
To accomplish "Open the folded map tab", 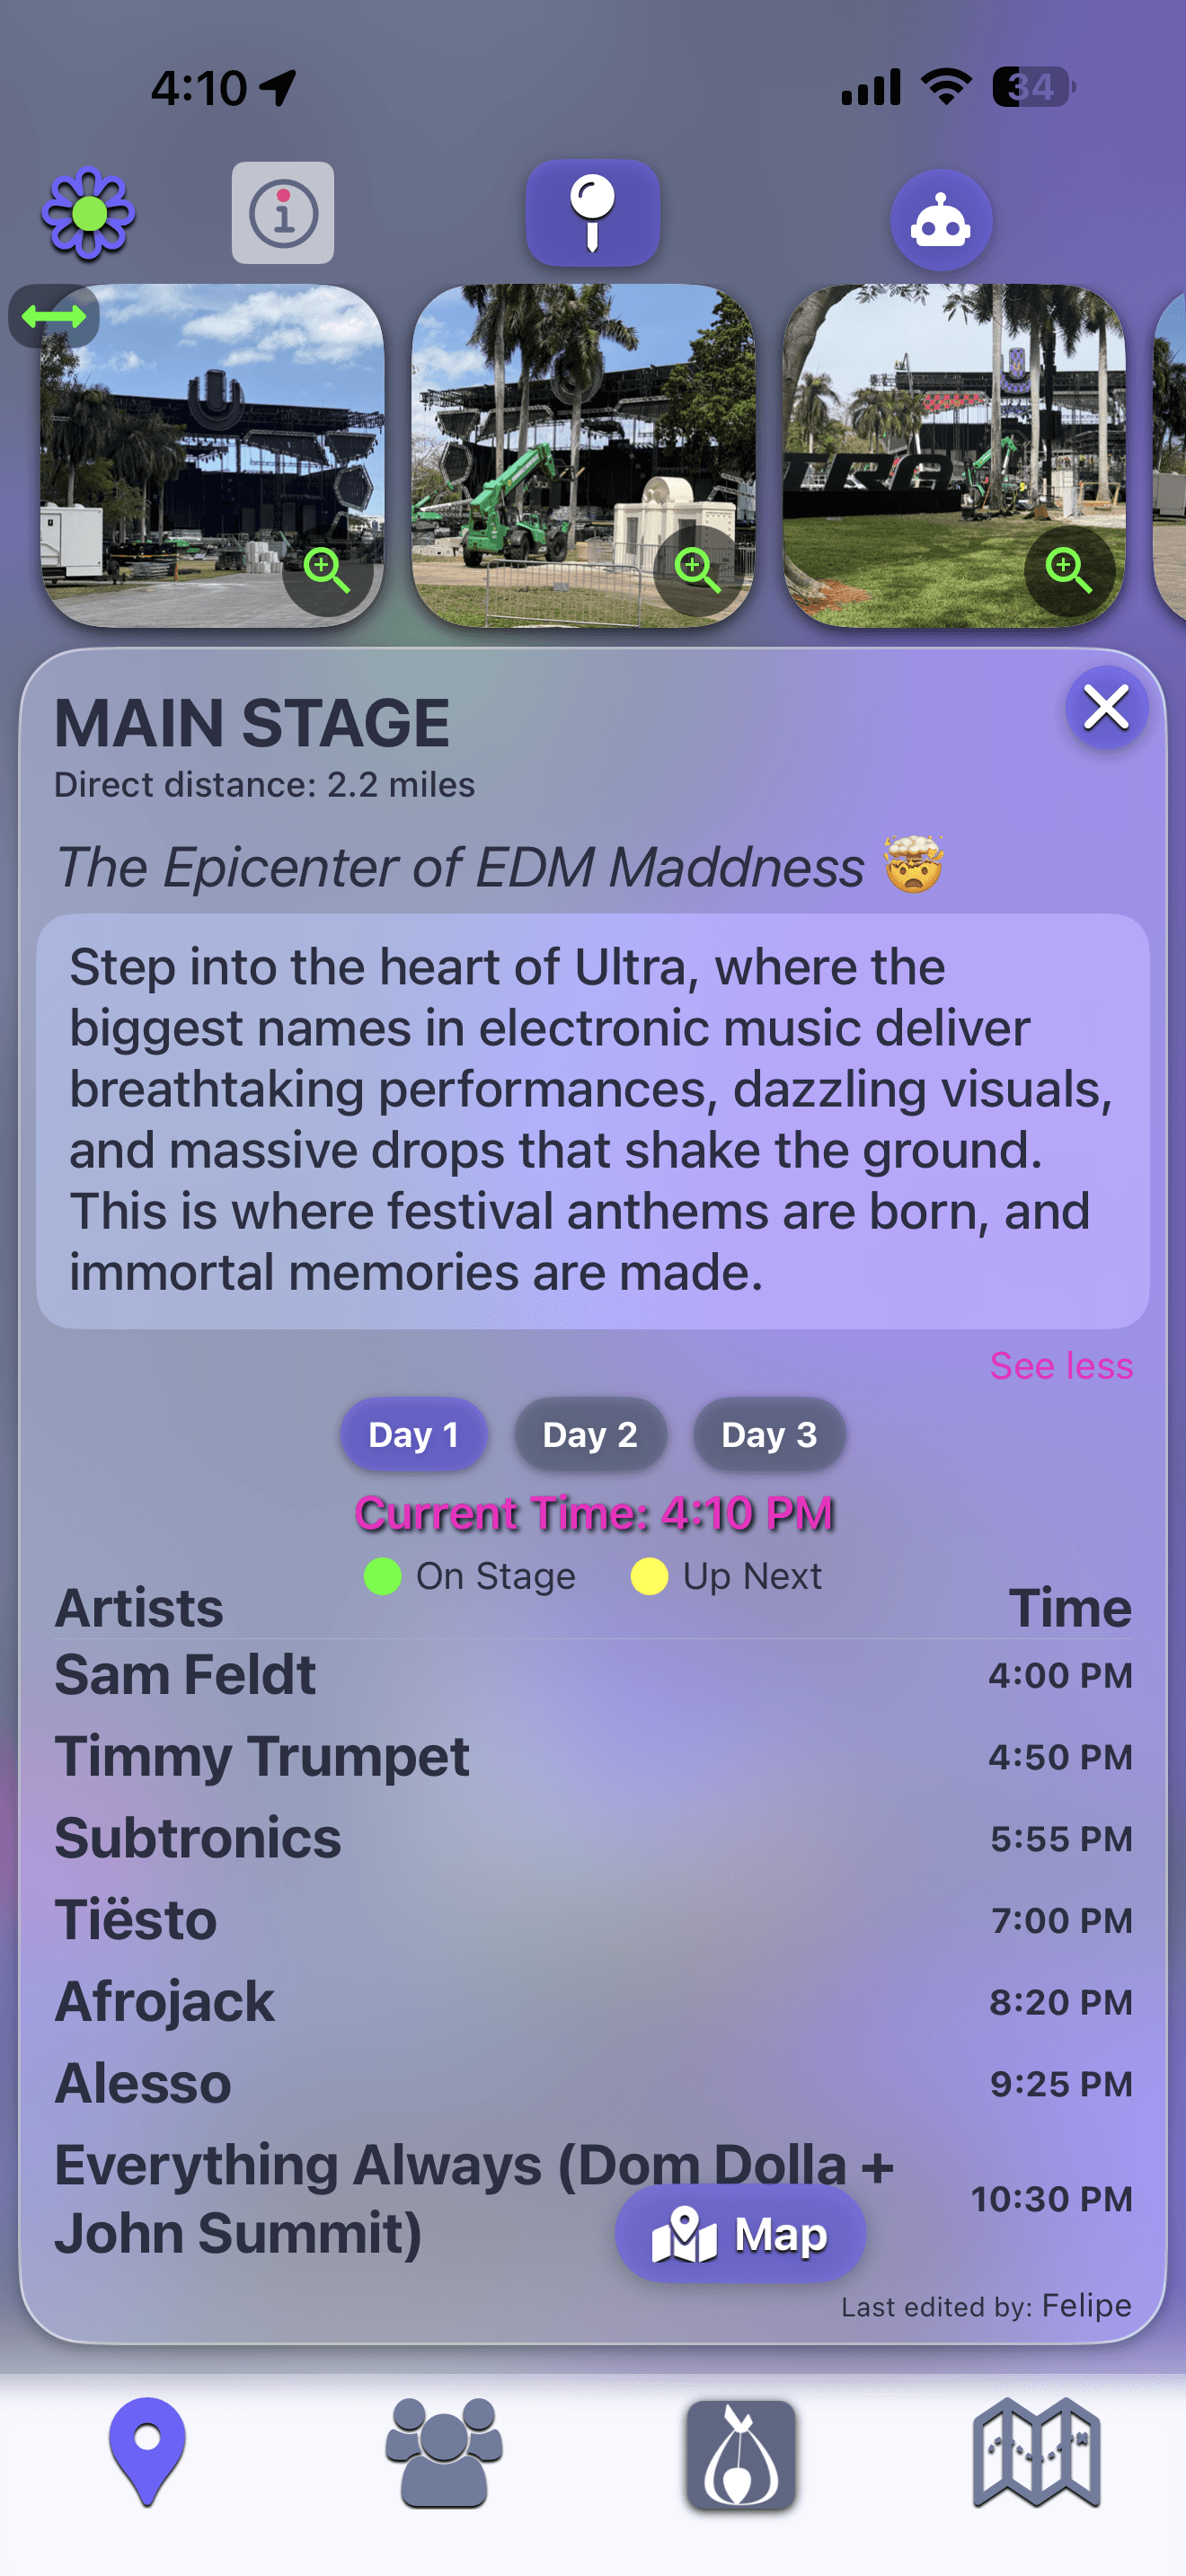I will point(1036,2451).
